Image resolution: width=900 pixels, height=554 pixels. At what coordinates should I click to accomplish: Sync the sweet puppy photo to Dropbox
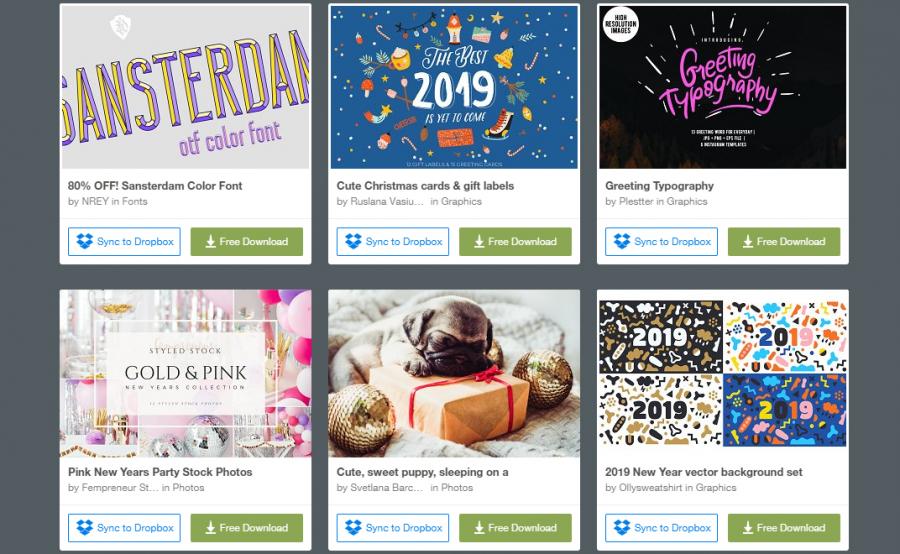tap(393, 528)
